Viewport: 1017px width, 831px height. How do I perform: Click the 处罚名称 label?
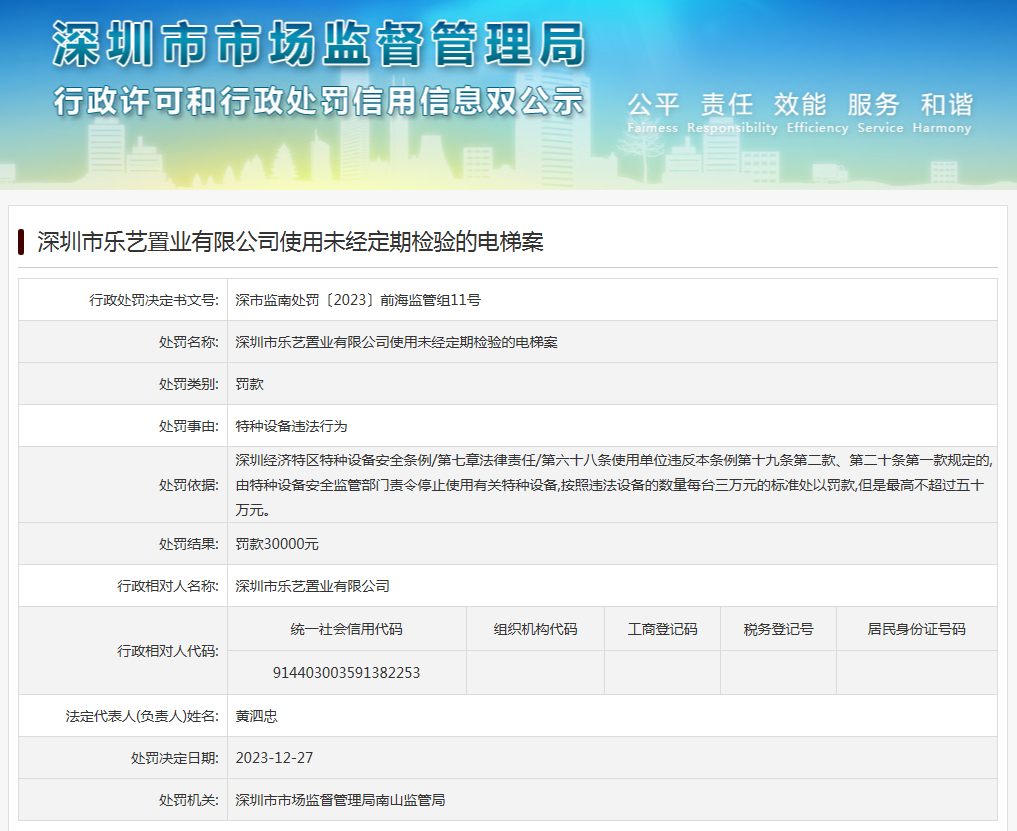coord(189,342)
